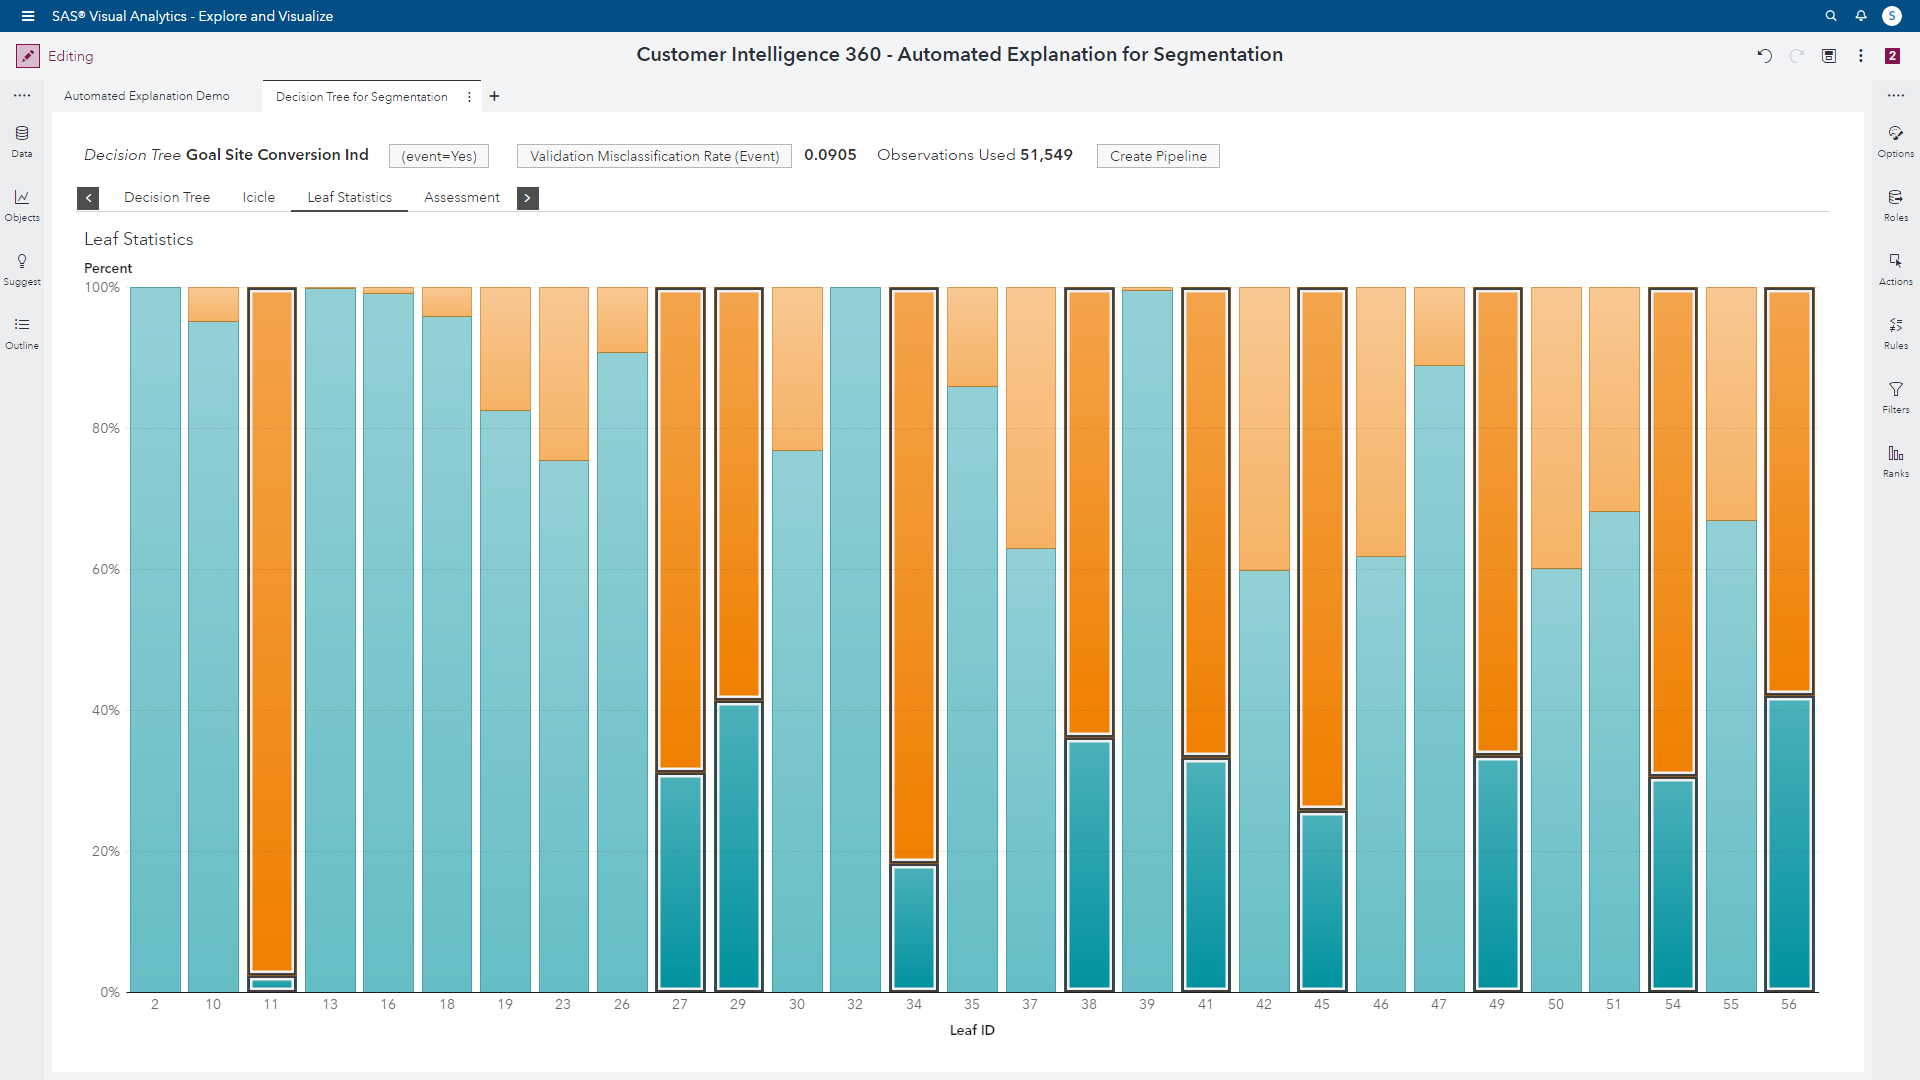Open the Options pane icon
Image resolution: width=1920 pixels, height=1080 pixels.
pyautogui.click(x=1895, y=133)
